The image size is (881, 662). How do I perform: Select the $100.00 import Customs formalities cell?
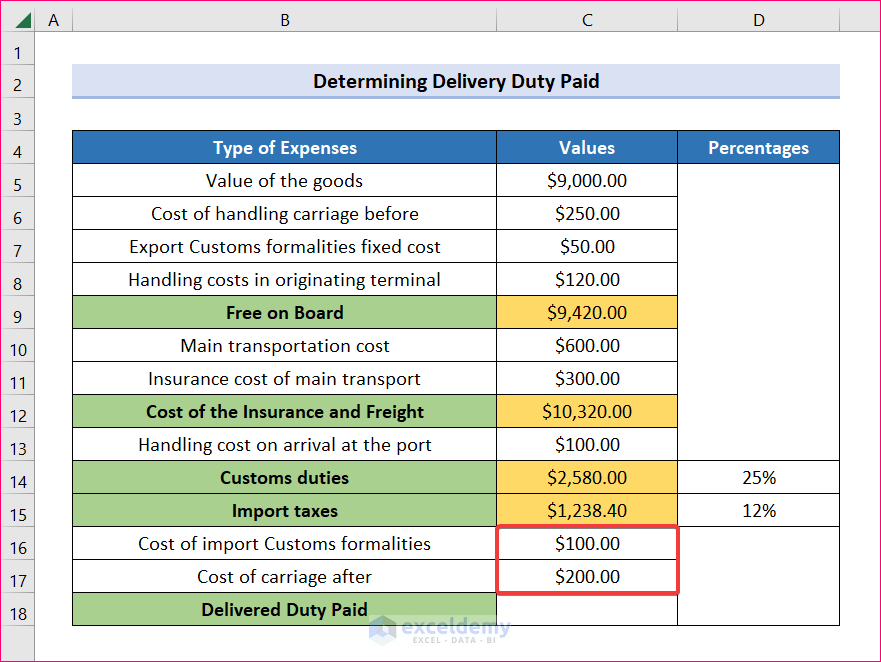pyautogui.click(x=587, y=544)
